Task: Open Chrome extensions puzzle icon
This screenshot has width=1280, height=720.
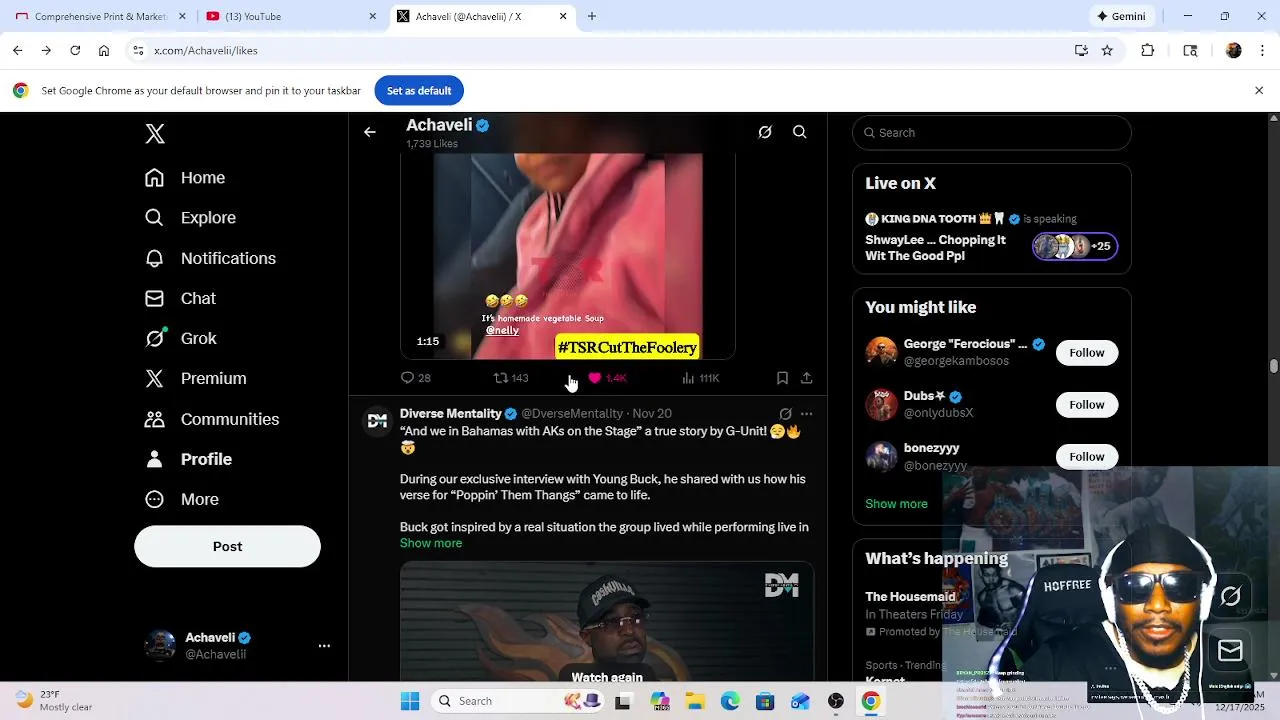Action: pos(1148,50)
